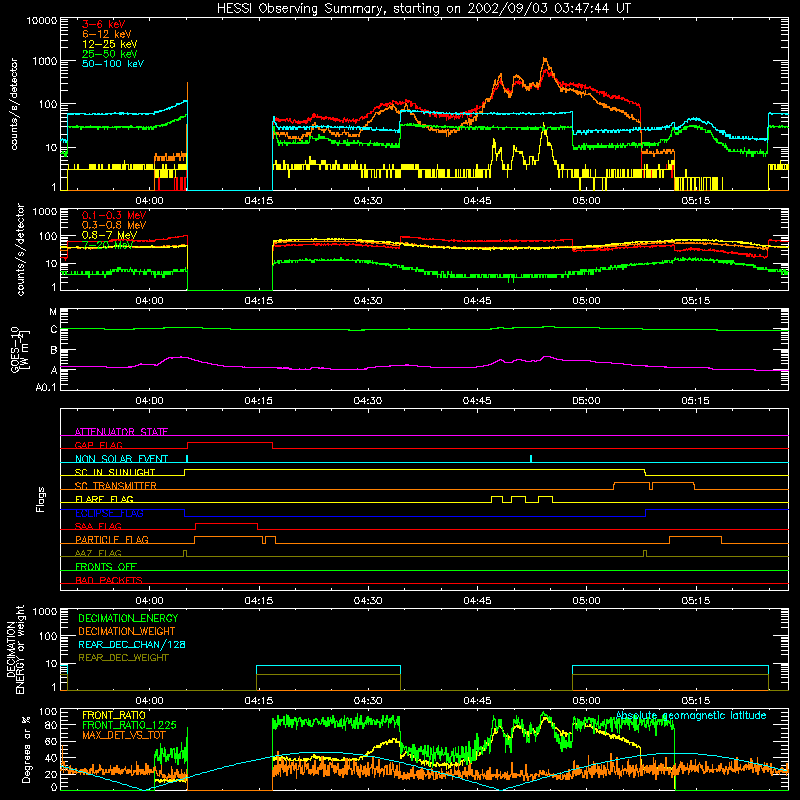Click the "Absolute geomagnetic latitude" label
The width and height of the screenshot is (800, 800).
click(x=691, y=715)
